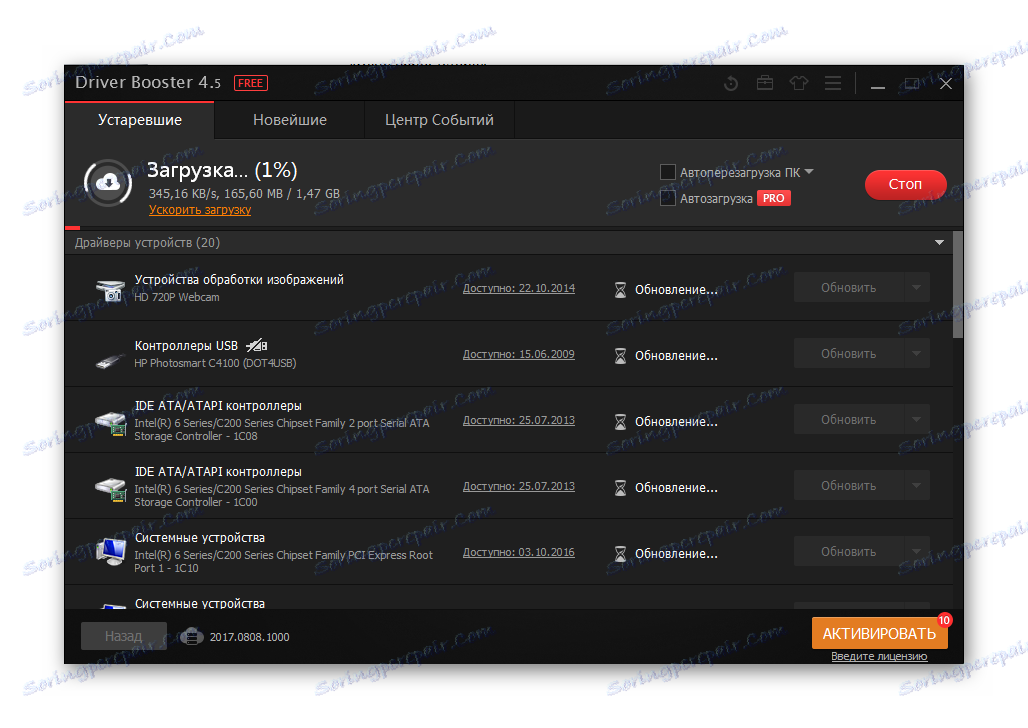The height and width of the screenshot is (728, 1028).
Task: Click the unplugged device icon beside Контроллеры USB
Action: pos(256,345)
